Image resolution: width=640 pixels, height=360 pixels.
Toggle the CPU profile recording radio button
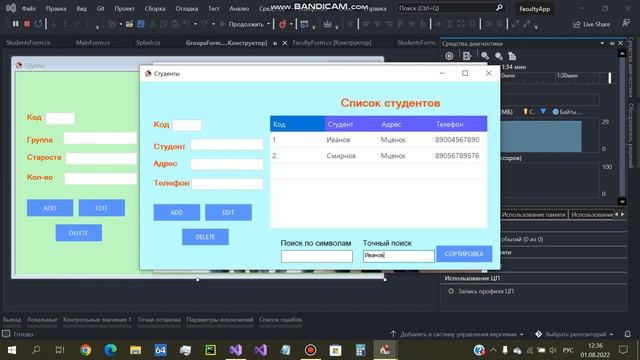pyautogui.click(x=451, y=291)
